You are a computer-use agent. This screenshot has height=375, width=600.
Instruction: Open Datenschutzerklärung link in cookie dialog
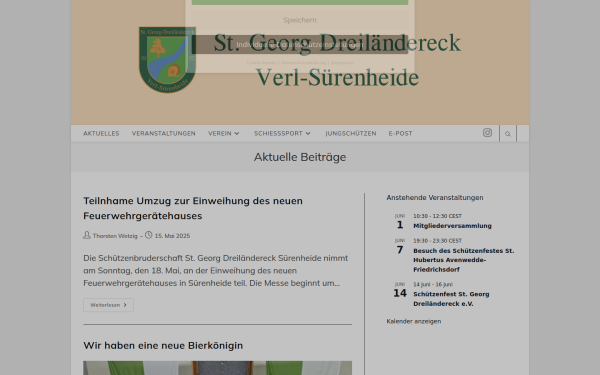pos(303,63)
